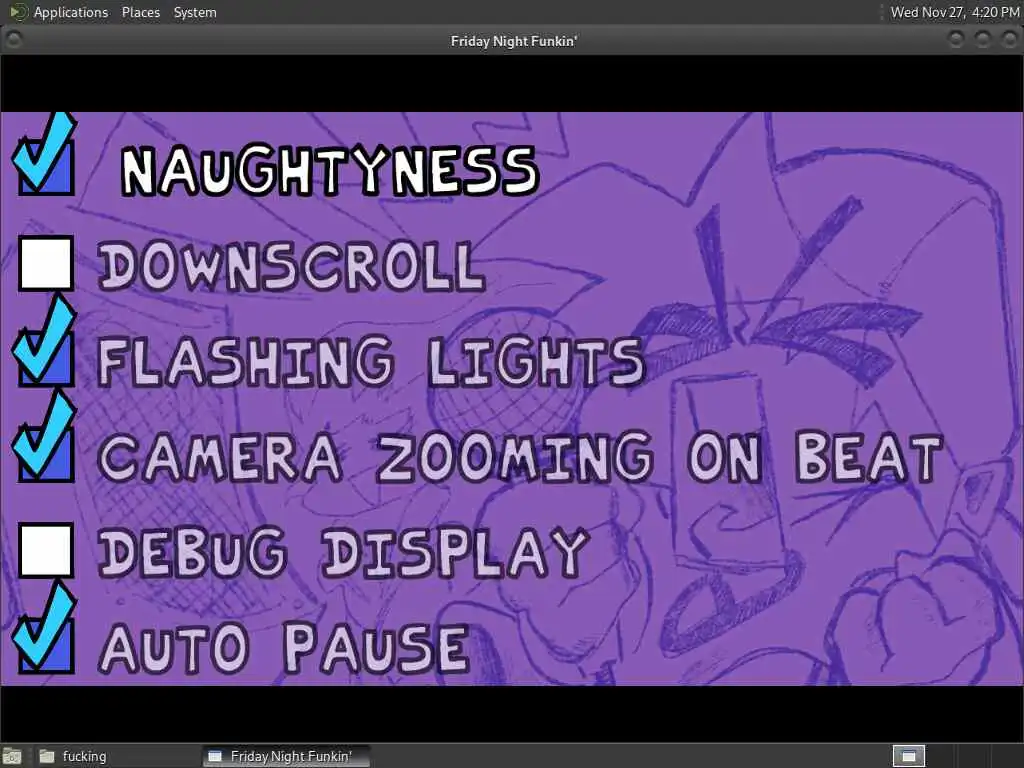Enable the Debug Display checkbox
This screenshot has height=768, width=1024.
tap(46, 550)
